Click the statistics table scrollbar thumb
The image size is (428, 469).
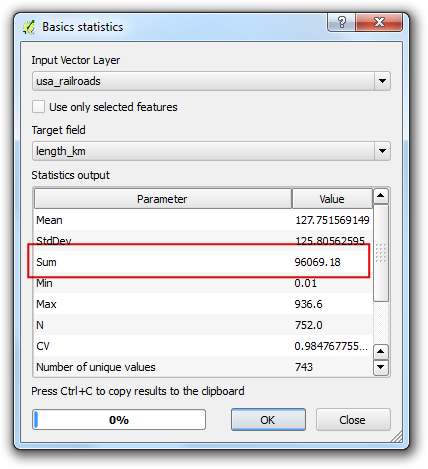pyautogui.click(x=381, y=253)
